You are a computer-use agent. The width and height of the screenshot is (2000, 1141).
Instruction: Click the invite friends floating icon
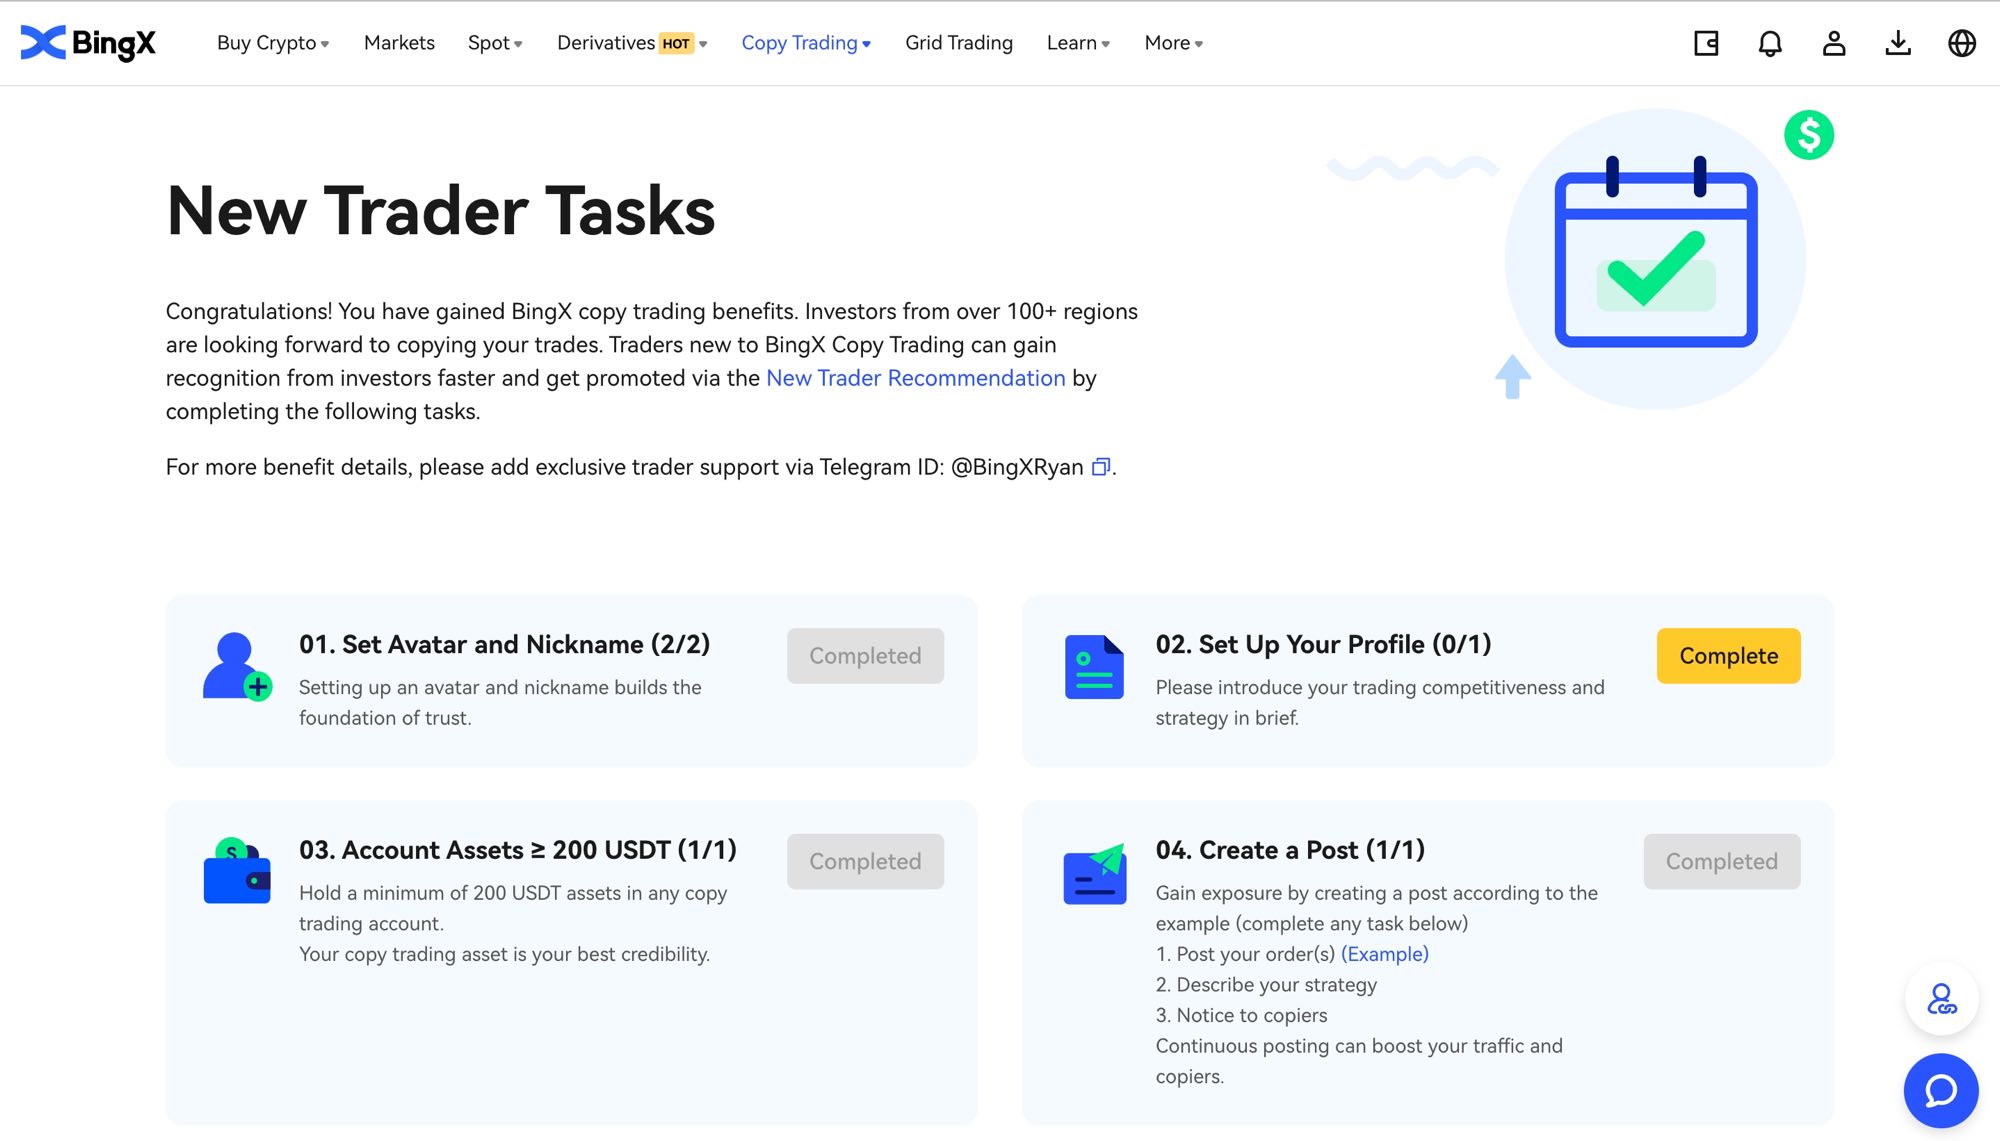click(x=1941, y=999)
